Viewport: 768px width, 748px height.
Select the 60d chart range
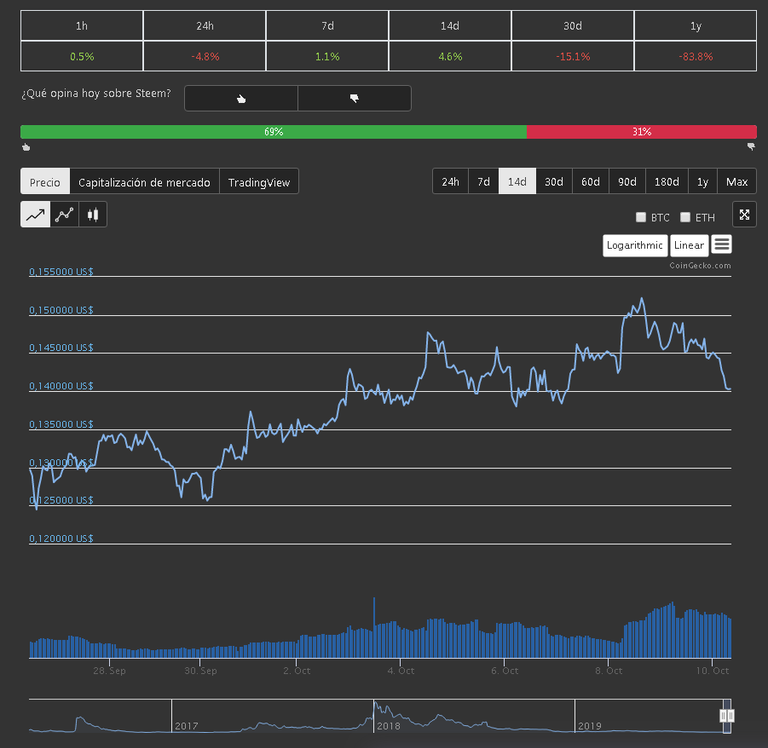tap(591, 181)
